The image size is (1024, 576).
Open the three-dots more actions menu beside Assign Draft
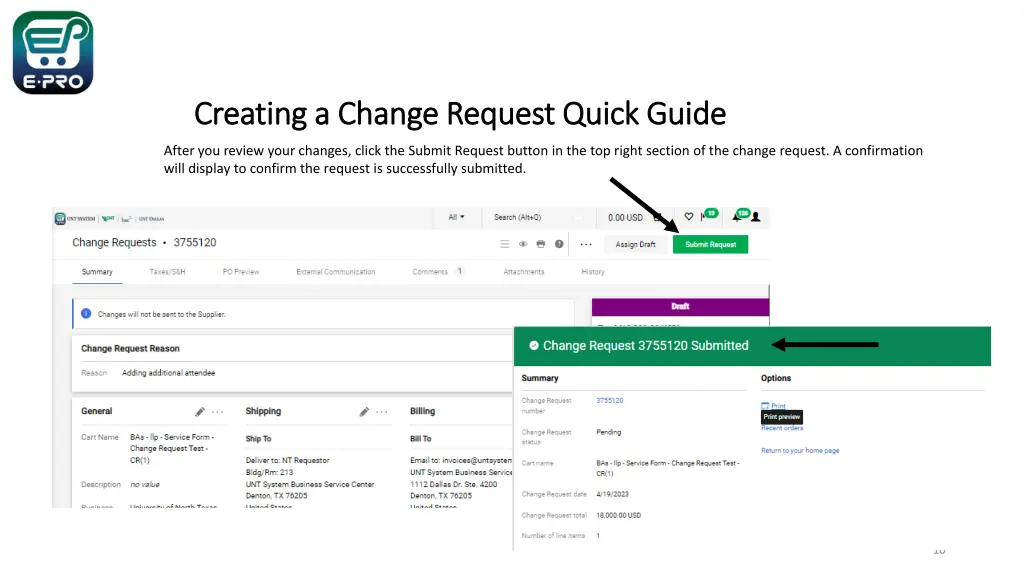[x=586, y=244]
